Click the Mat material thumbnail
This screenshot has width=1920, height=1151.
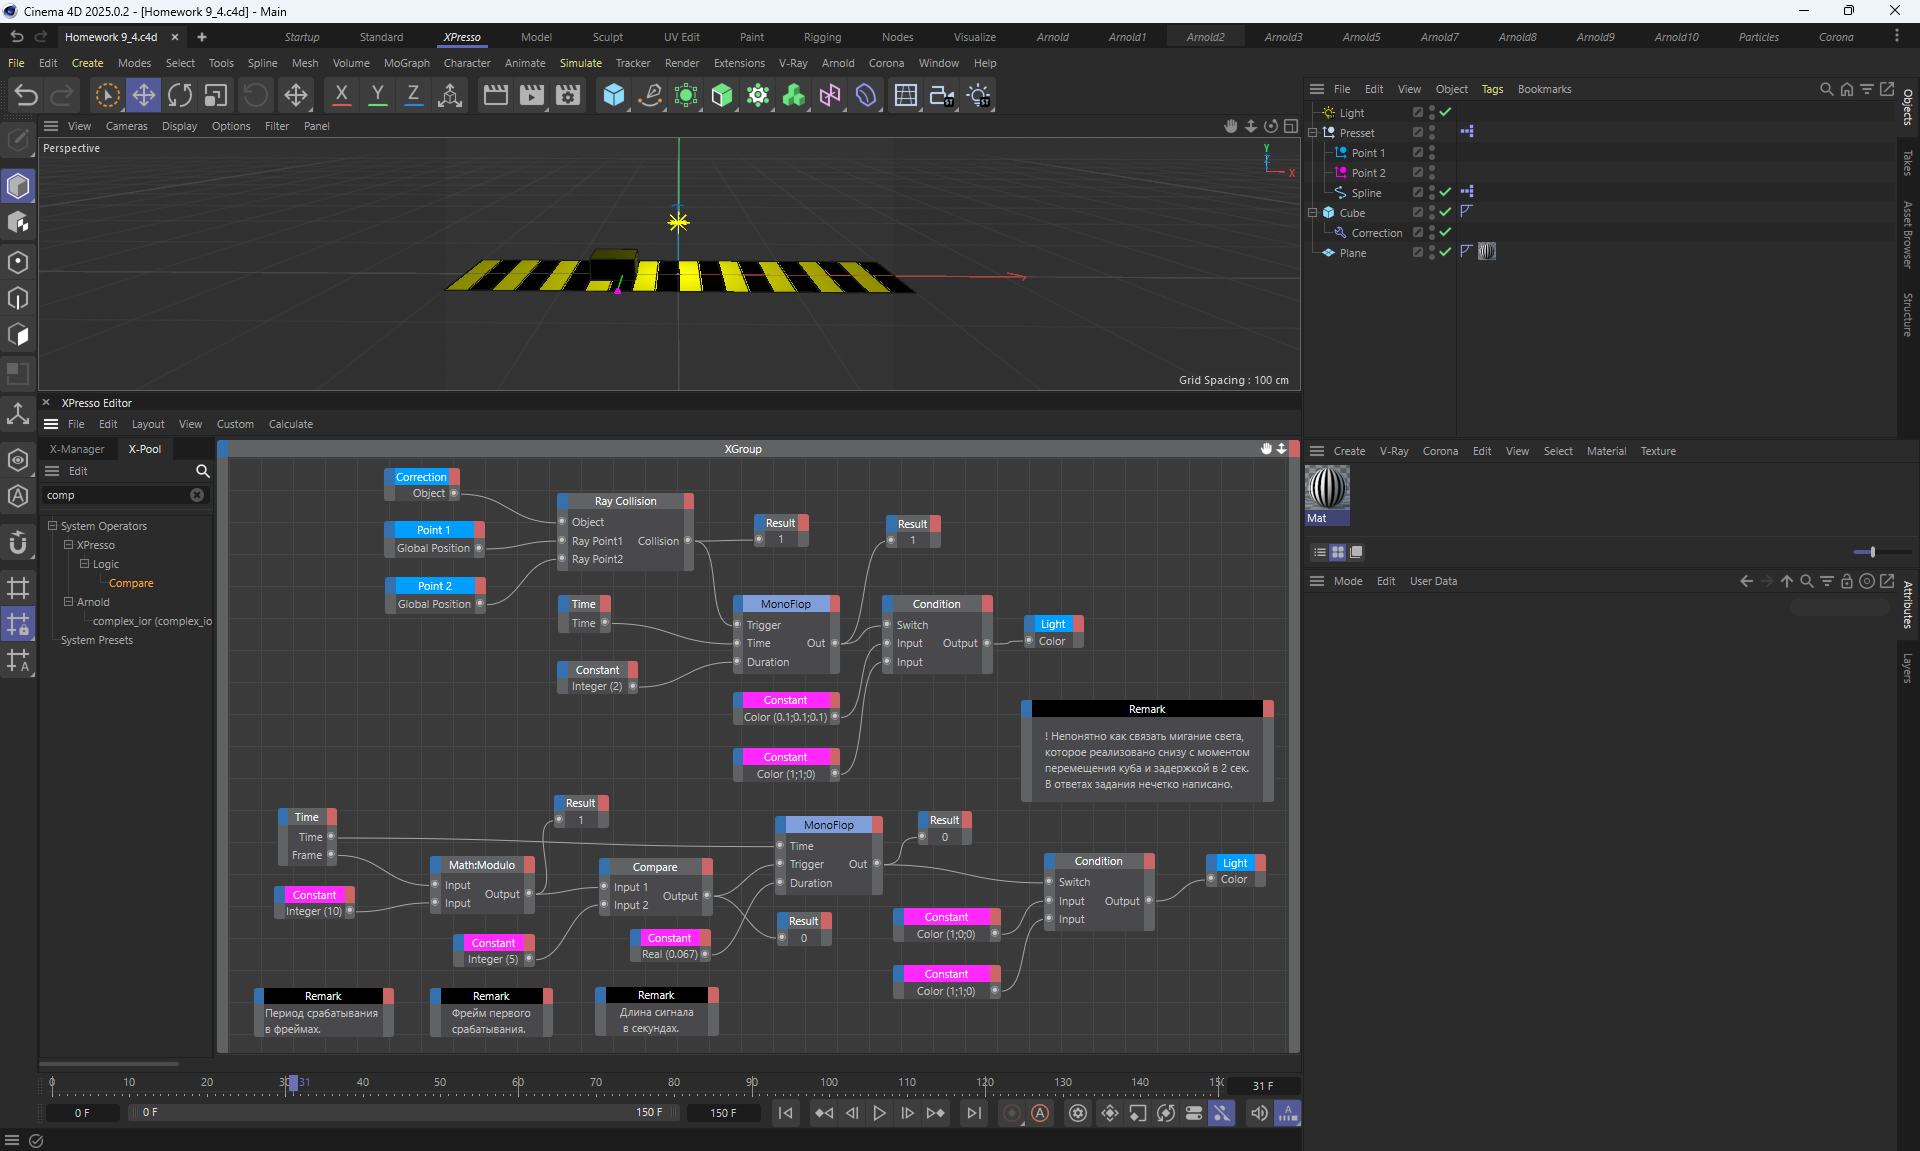tap(1327, 489)
